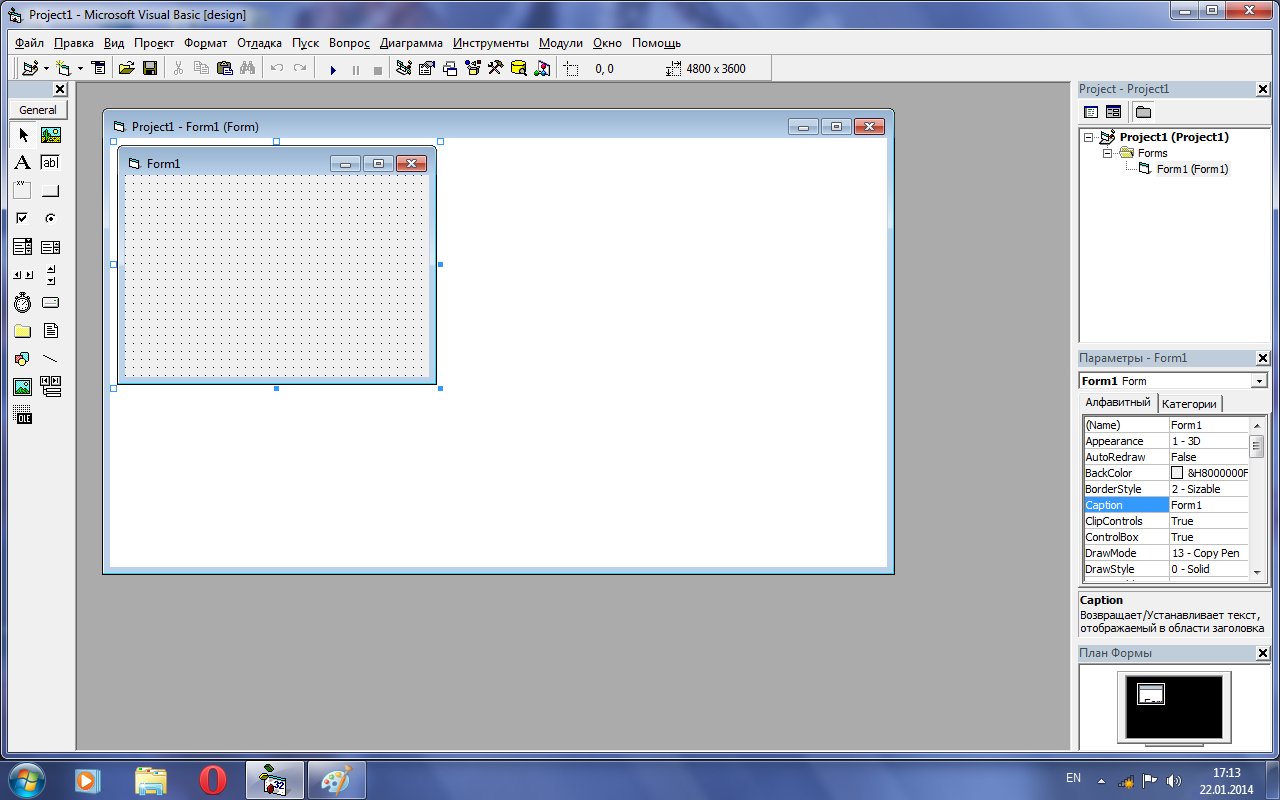Click View Object icon in Project panel
This screenshot has width=1280, height=800.
click(x=1113, y=112)
